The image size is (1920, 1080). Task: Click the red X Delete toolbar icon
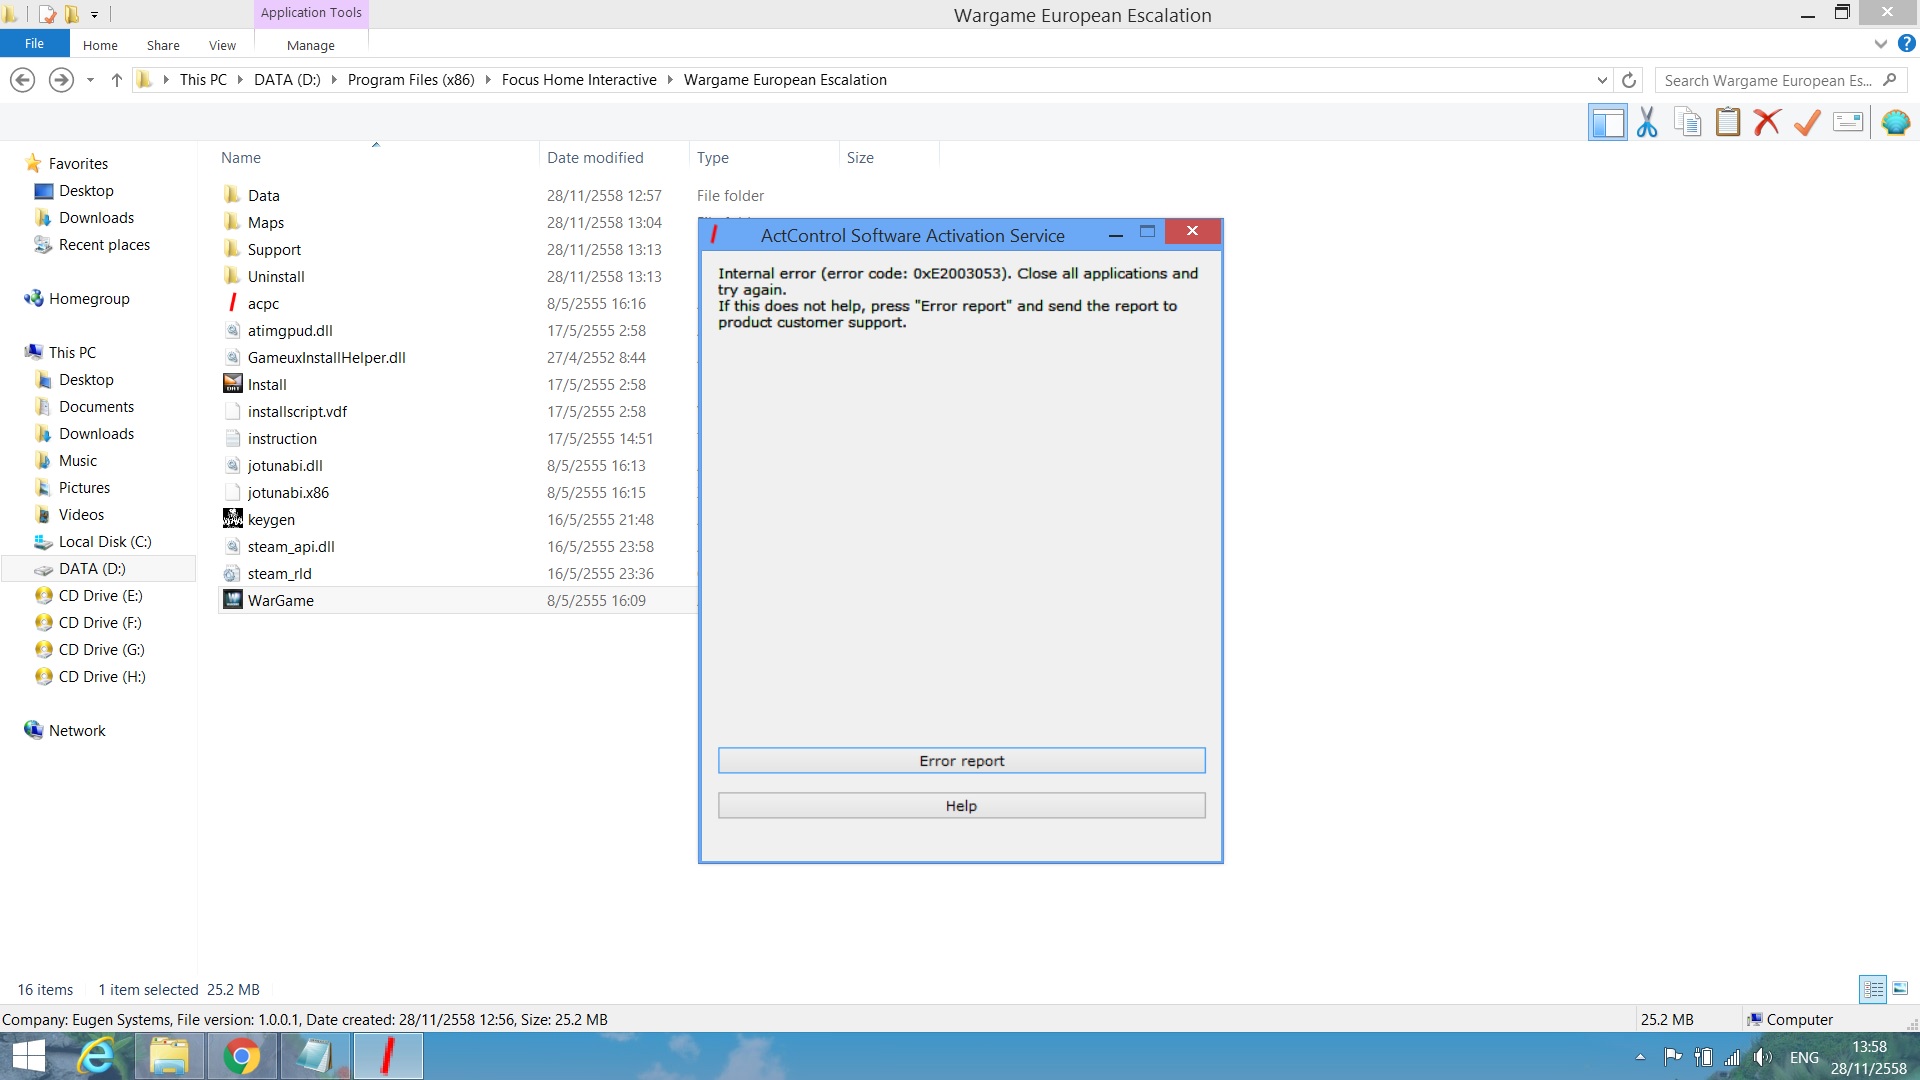[x=1767, y=123]
